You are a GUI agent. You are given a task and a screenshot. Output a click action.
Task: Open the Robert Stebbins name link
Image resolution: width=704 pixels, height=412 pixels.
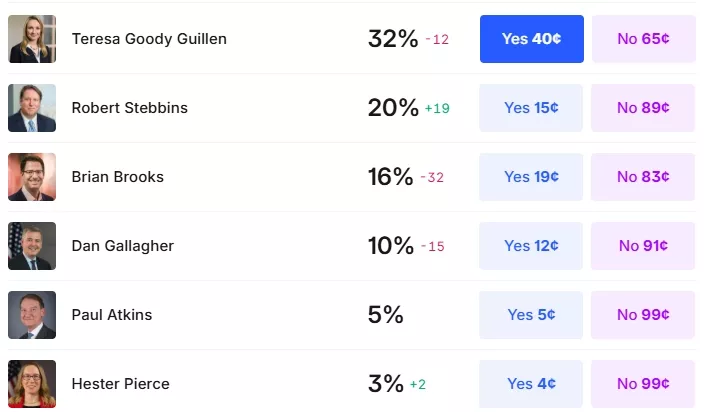(130, 108)
